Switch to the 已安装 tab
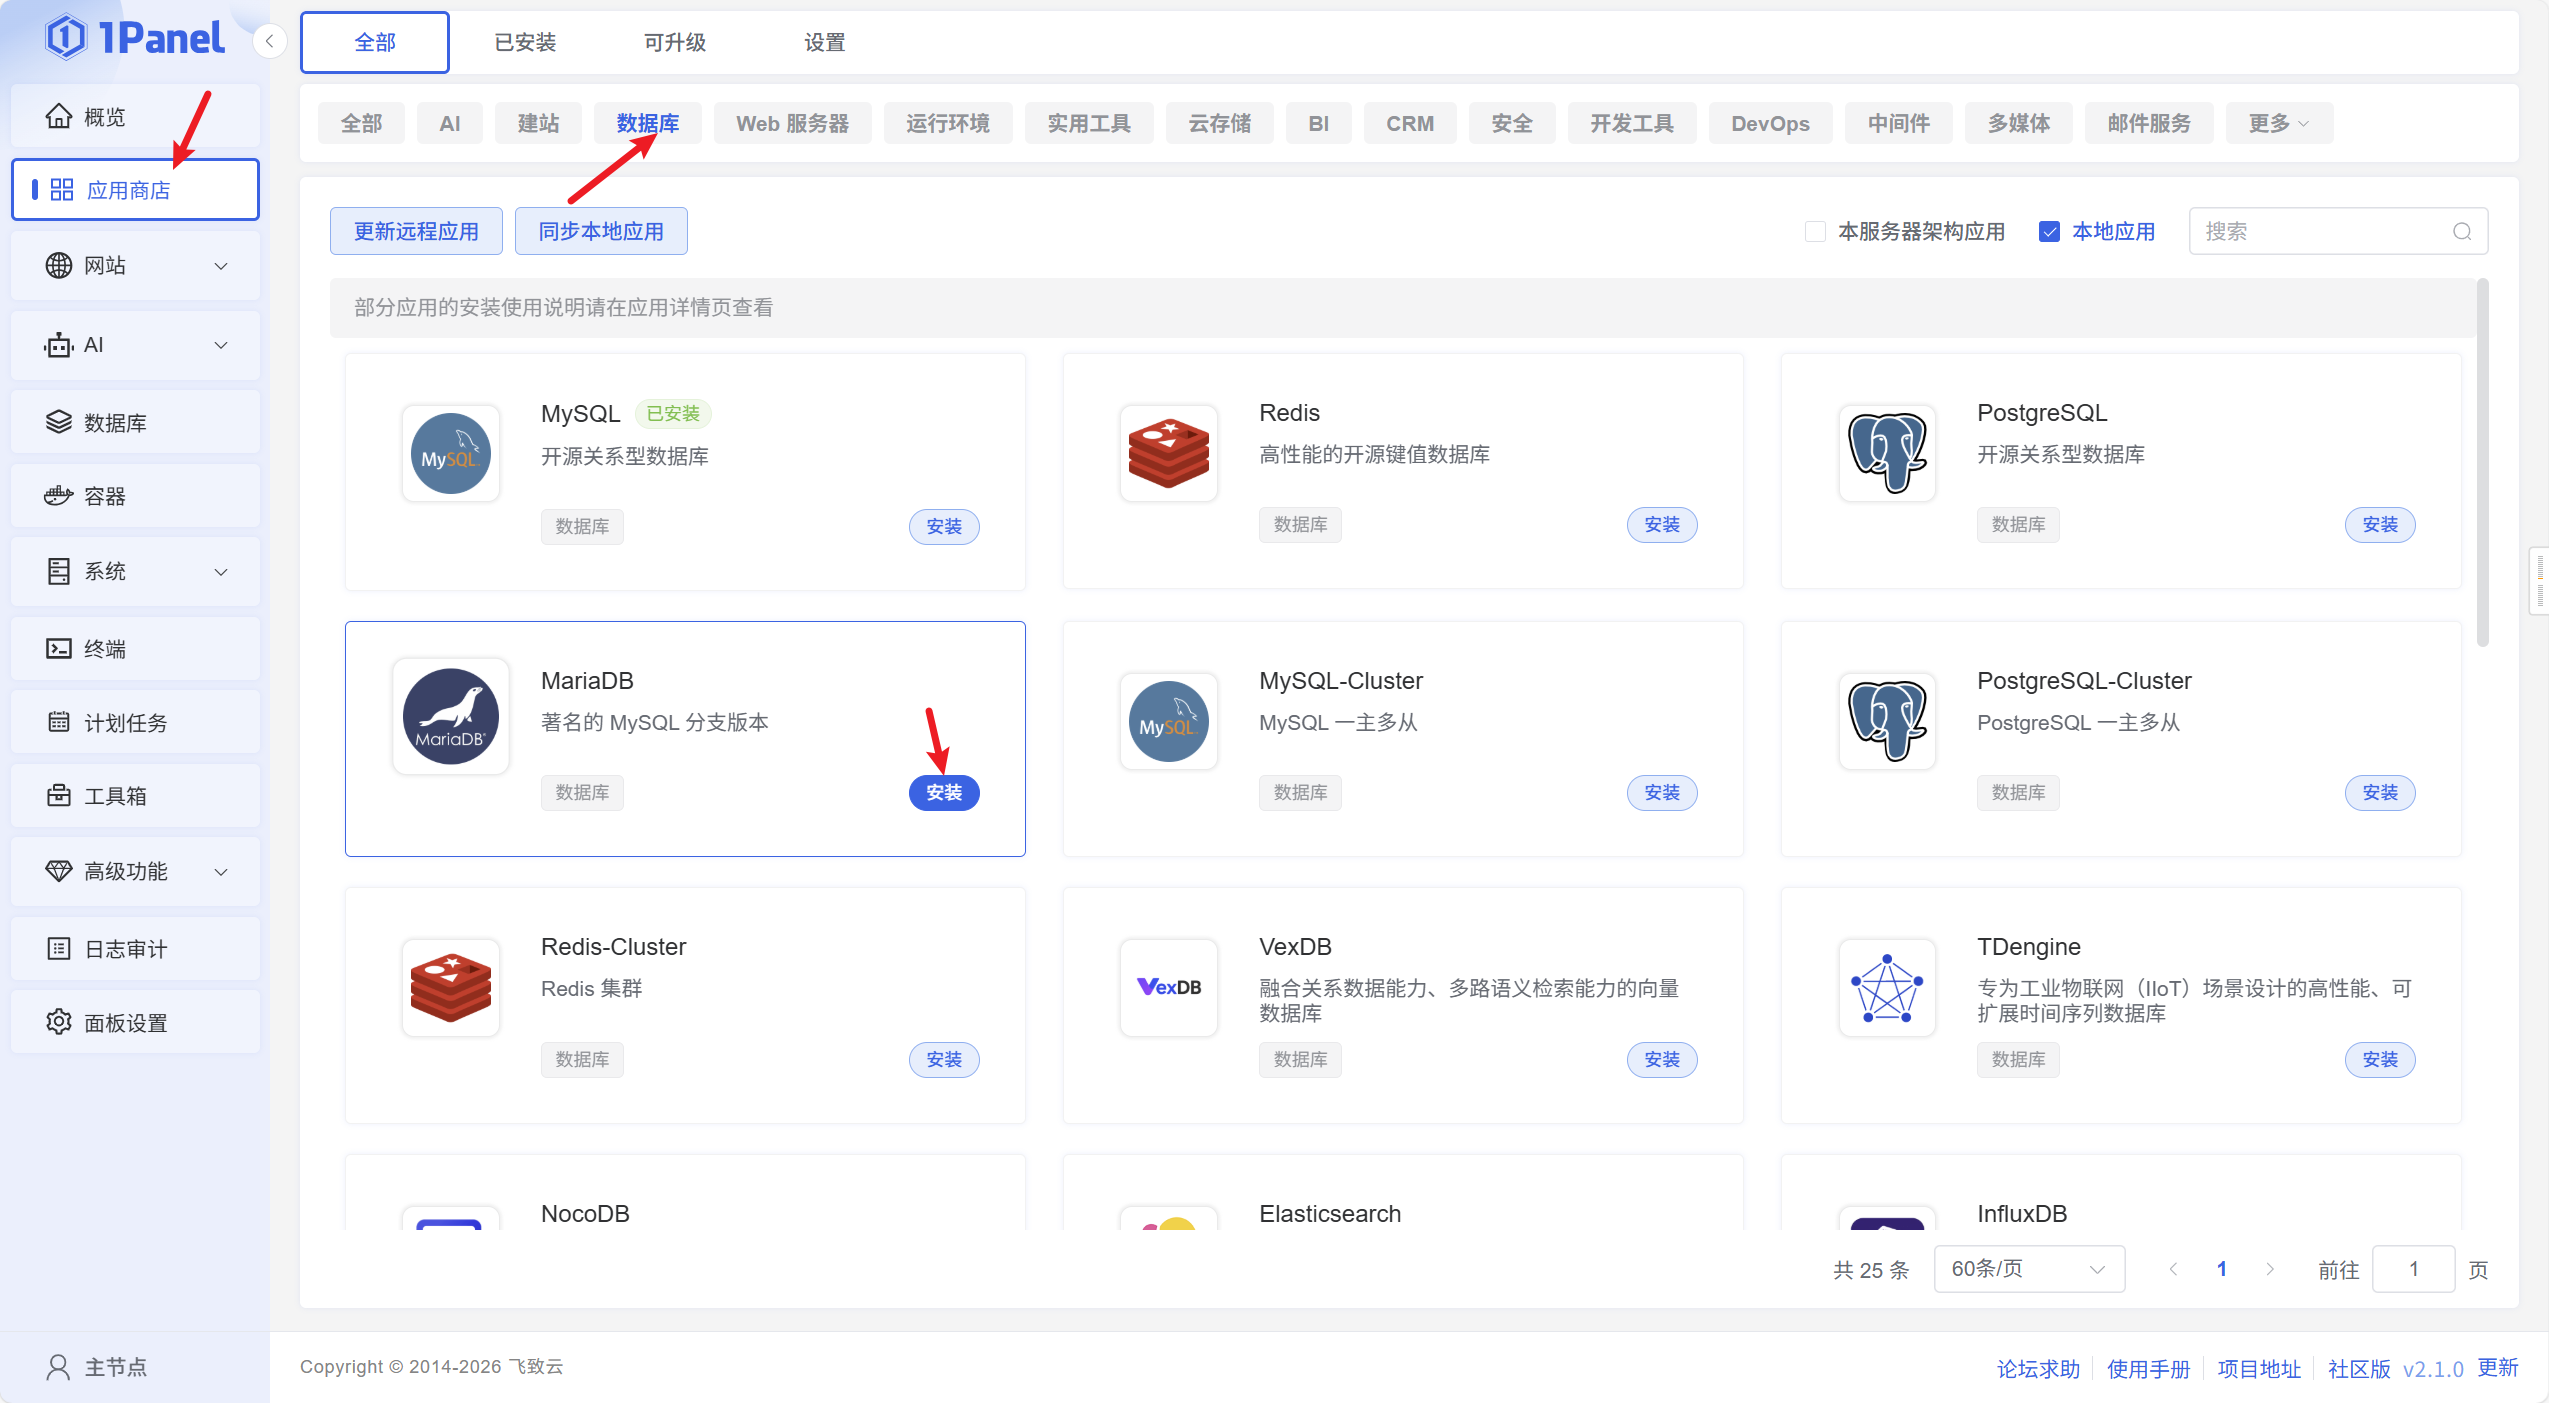The image size is (2549, 1403). click(525, 42)
